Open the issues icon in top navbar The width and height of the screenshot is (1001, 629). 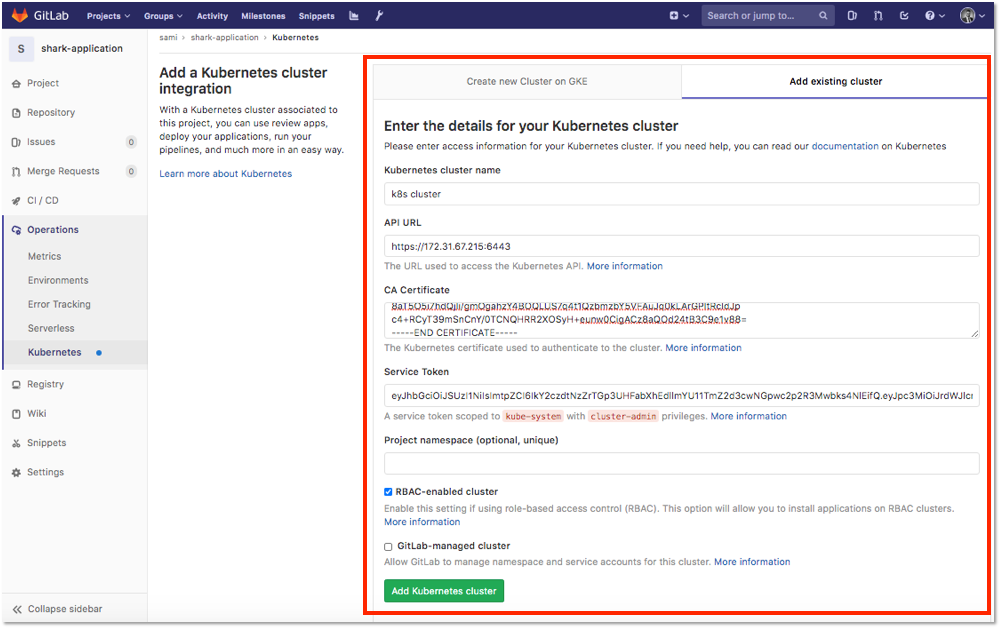pyautogui.click(x=852, y=16)
